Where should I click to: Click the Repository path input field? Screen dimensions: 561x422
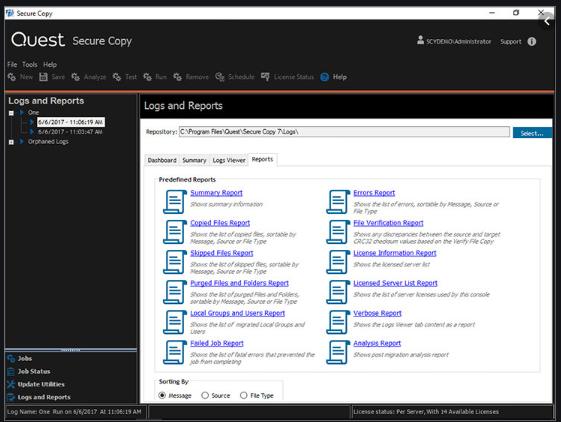[x=344, y=132]
